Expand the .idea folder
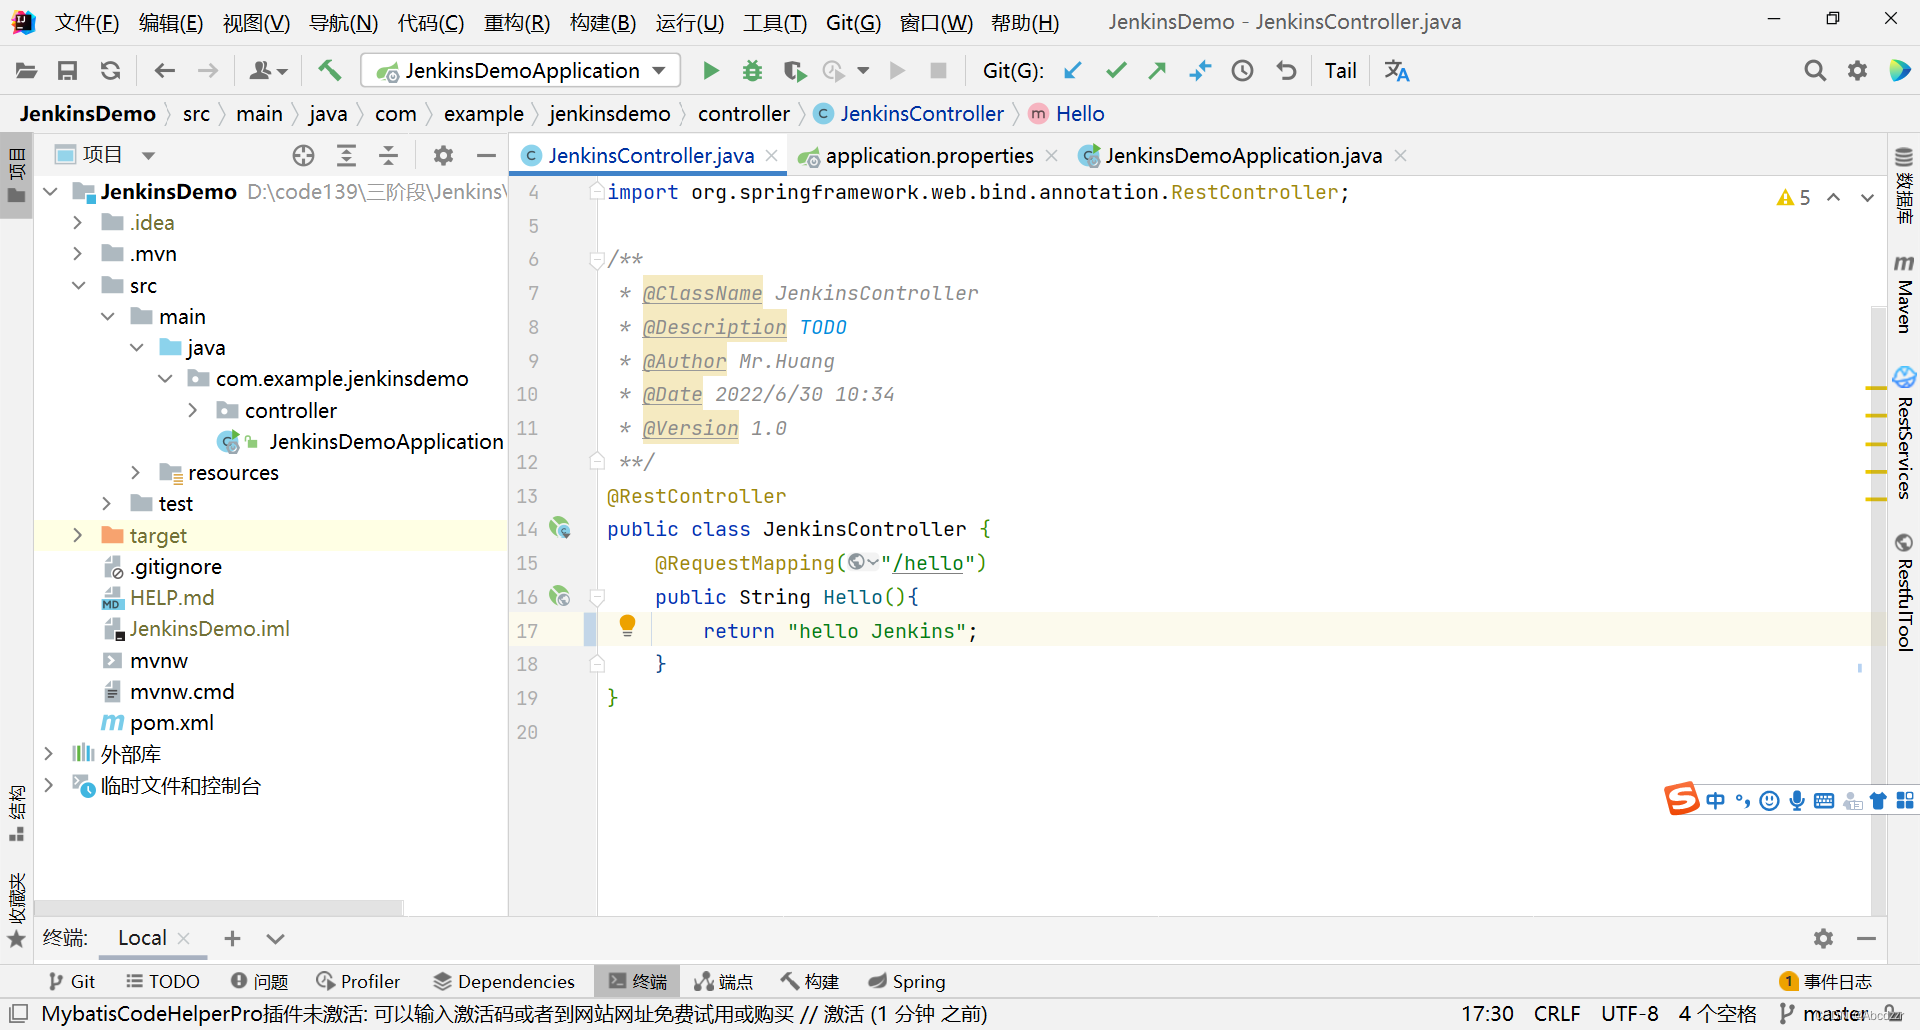The height and width of the screenshot is (1030, 1920). [x=77, y=223]
